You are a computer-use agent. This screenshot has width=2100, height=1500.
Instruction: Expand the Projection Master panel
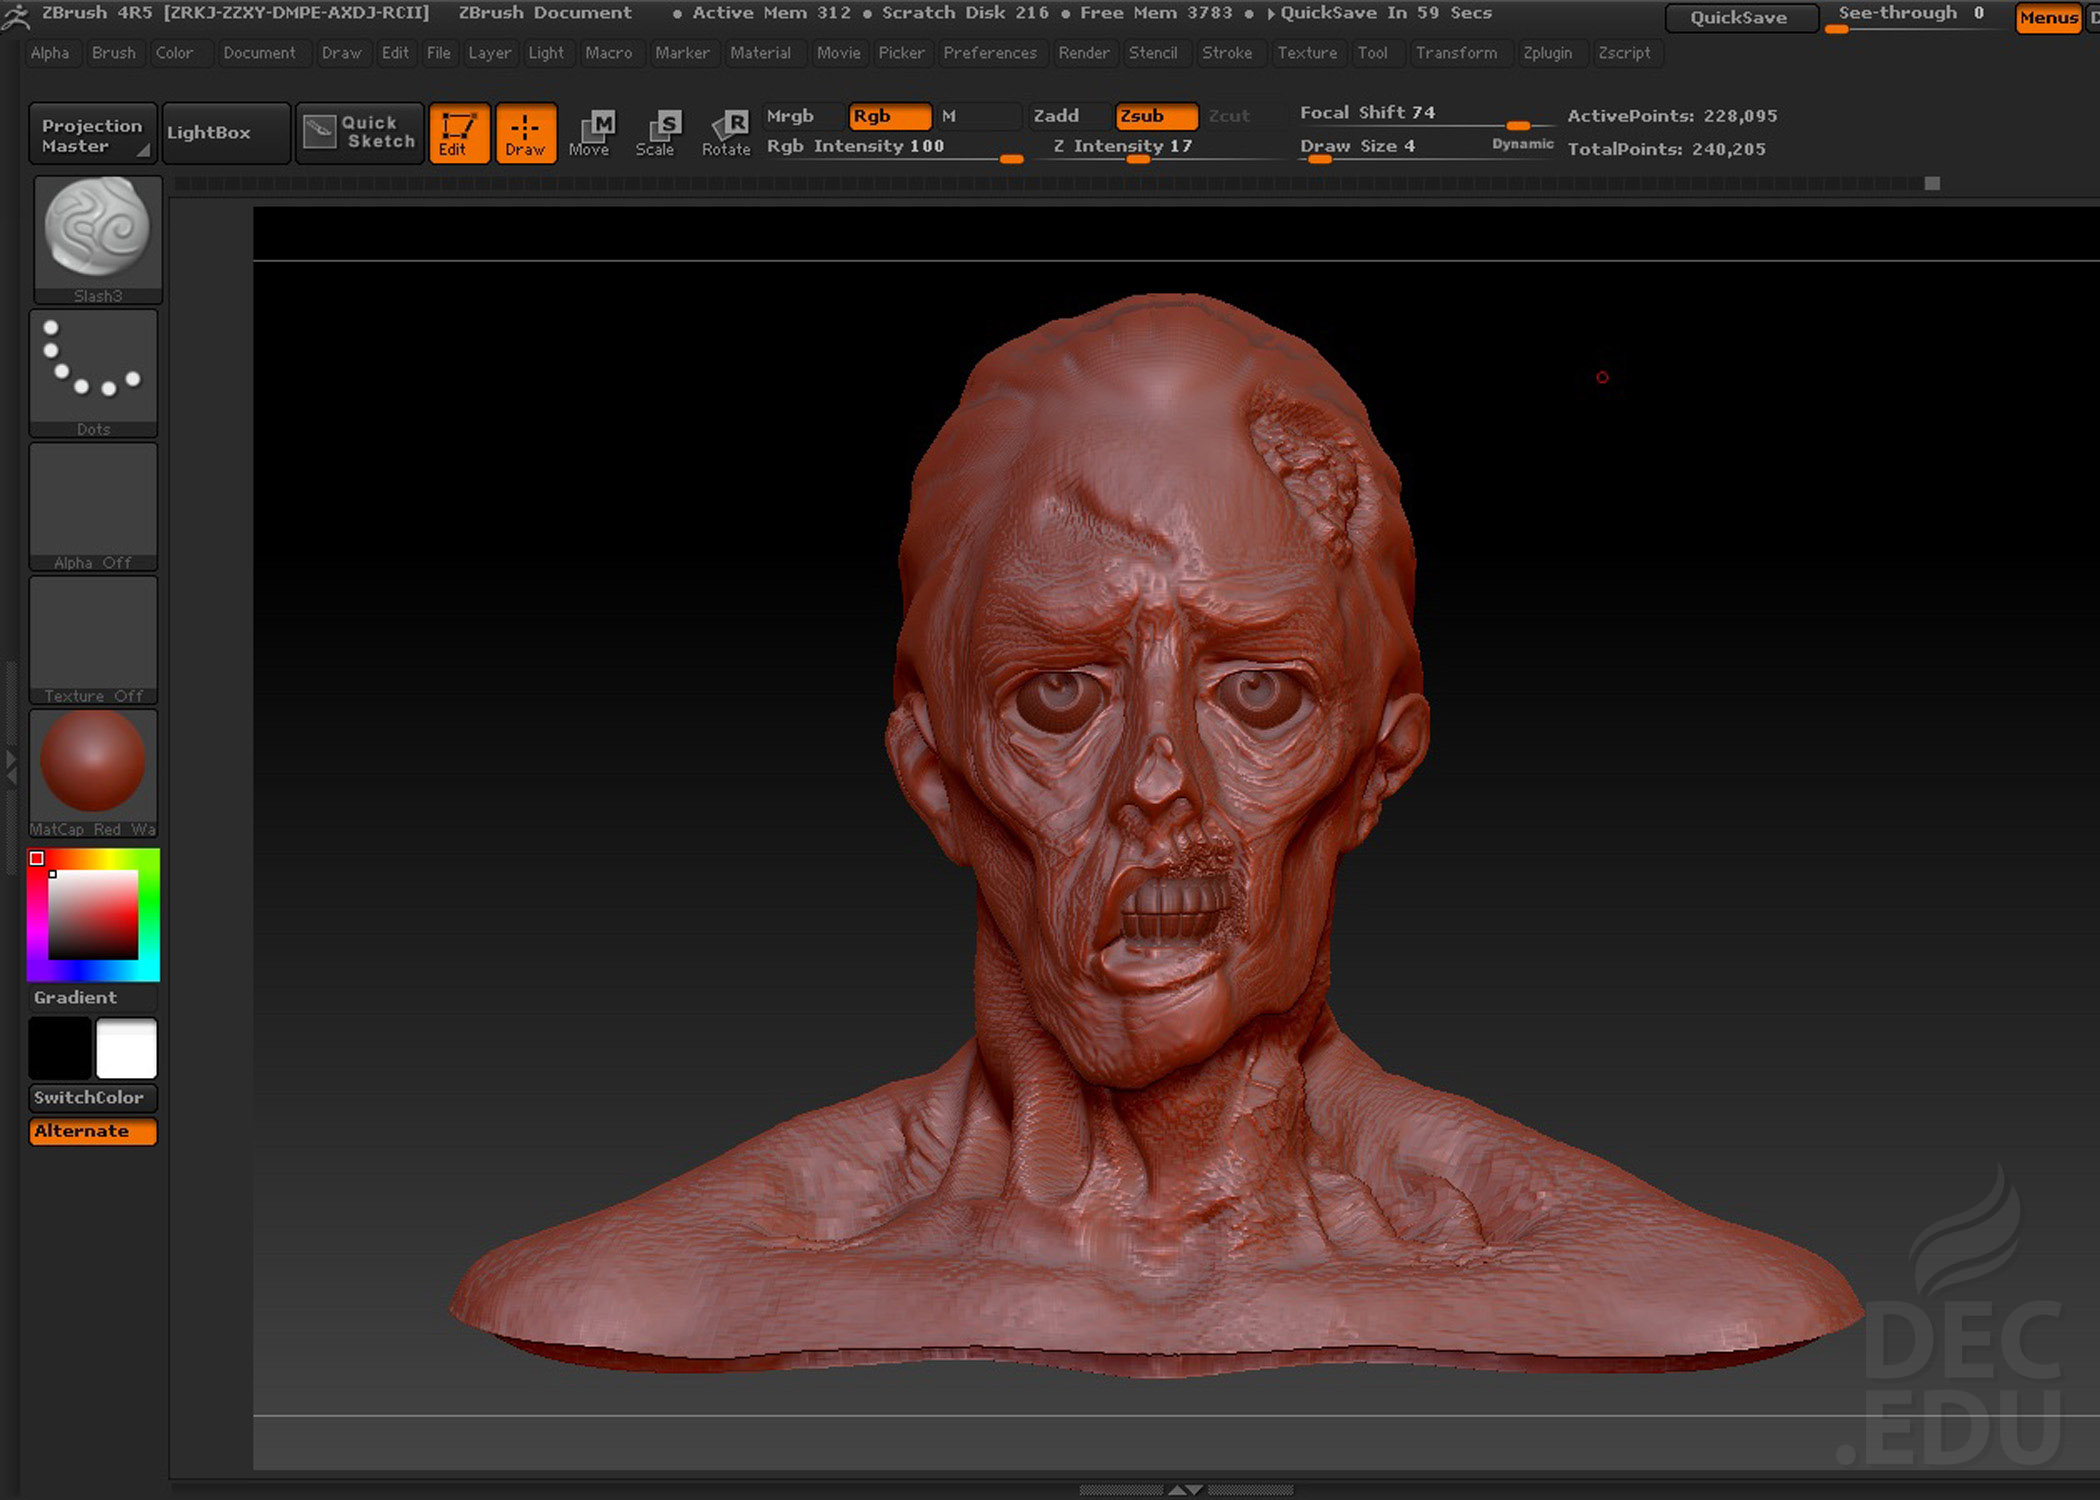[x=92, y=134]
